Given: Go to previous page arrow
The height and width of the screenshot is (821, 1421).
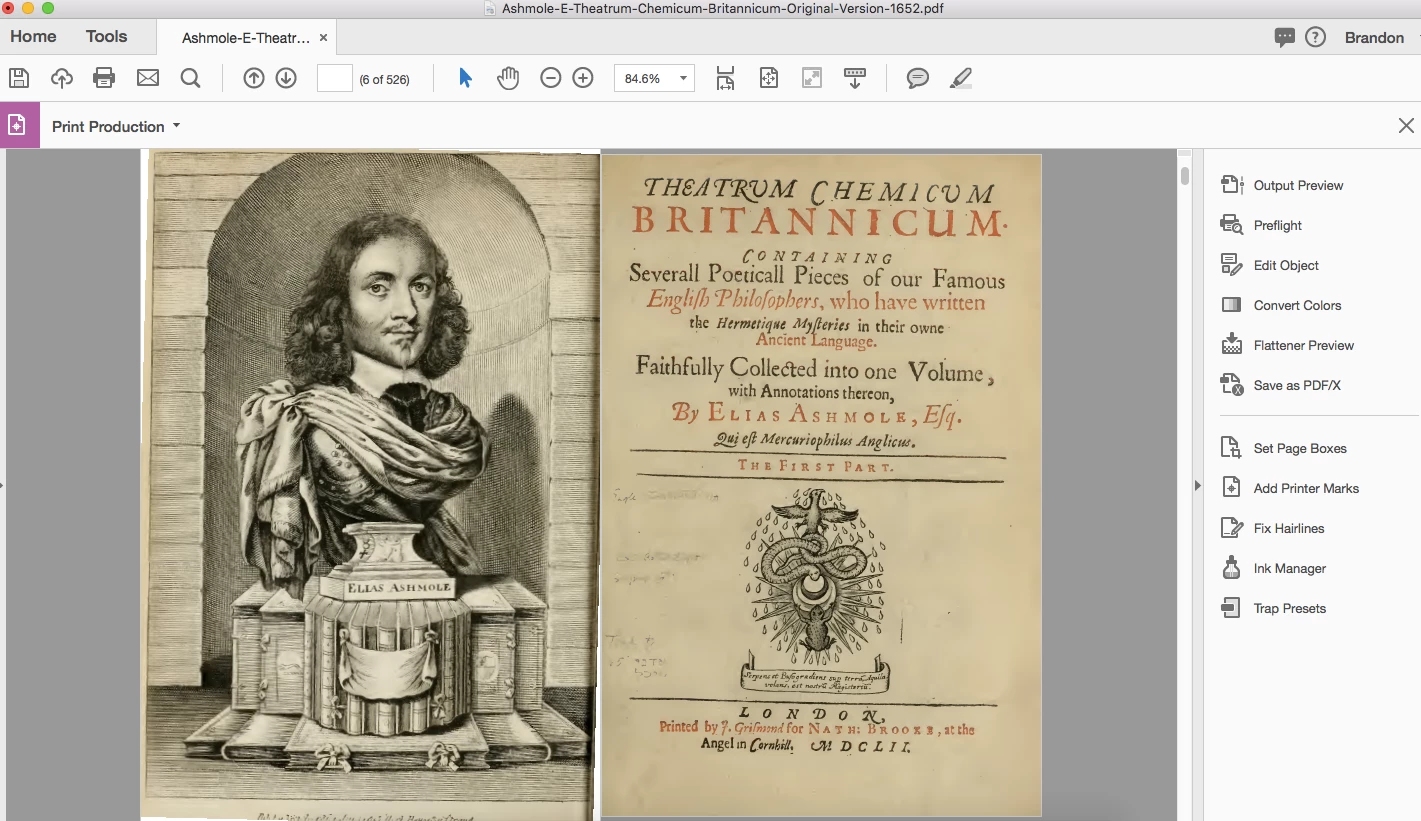Looking at the screenshot, I should (x=254, y=78).
